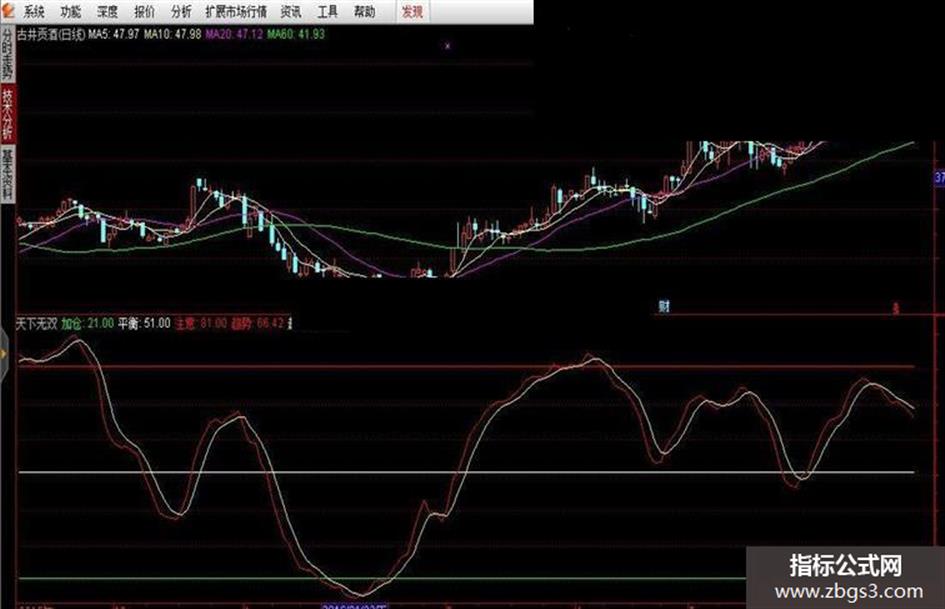
Task: Expand the left panel with the arrow handle
Action: pos(3,354)
